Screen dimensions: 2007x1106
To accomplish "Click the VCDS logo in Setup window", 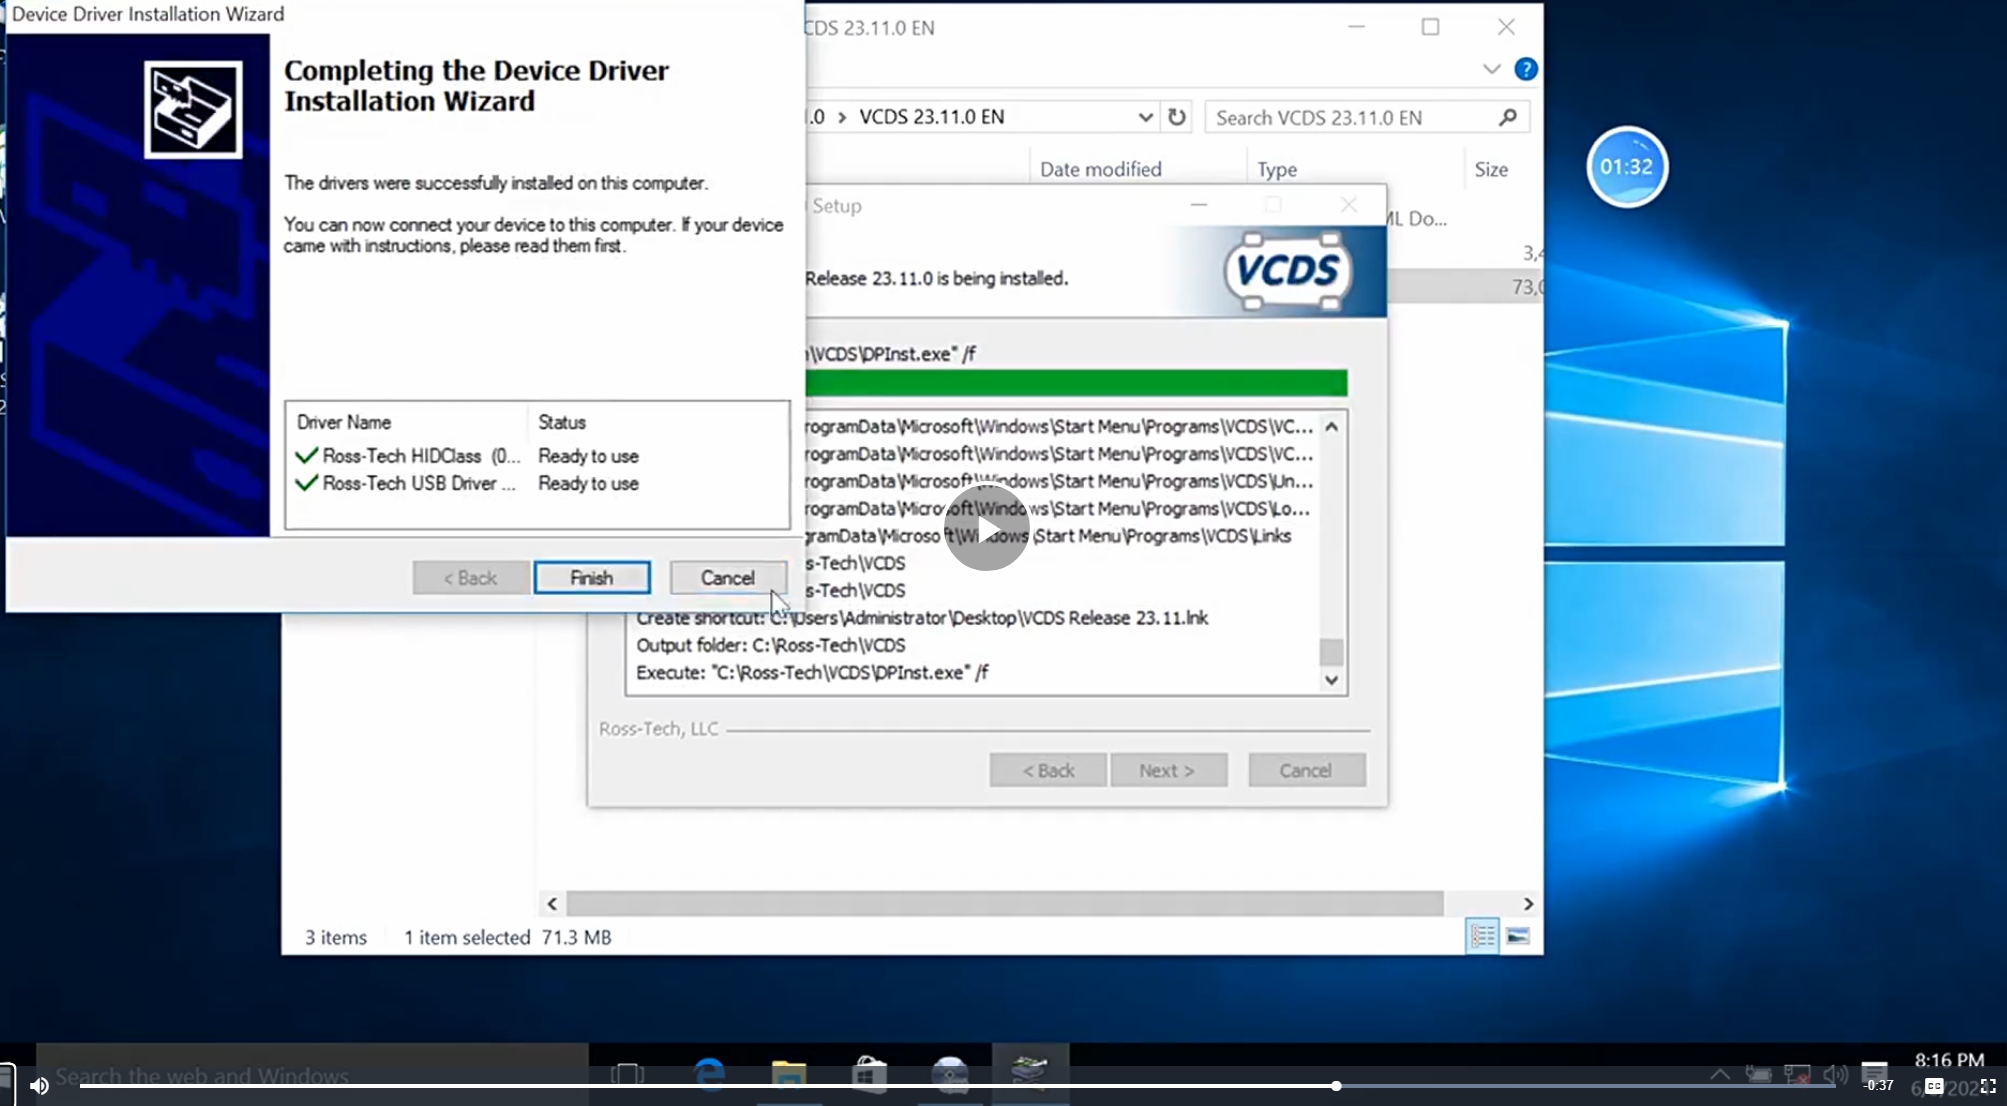I will click(x=1286, y=271).
